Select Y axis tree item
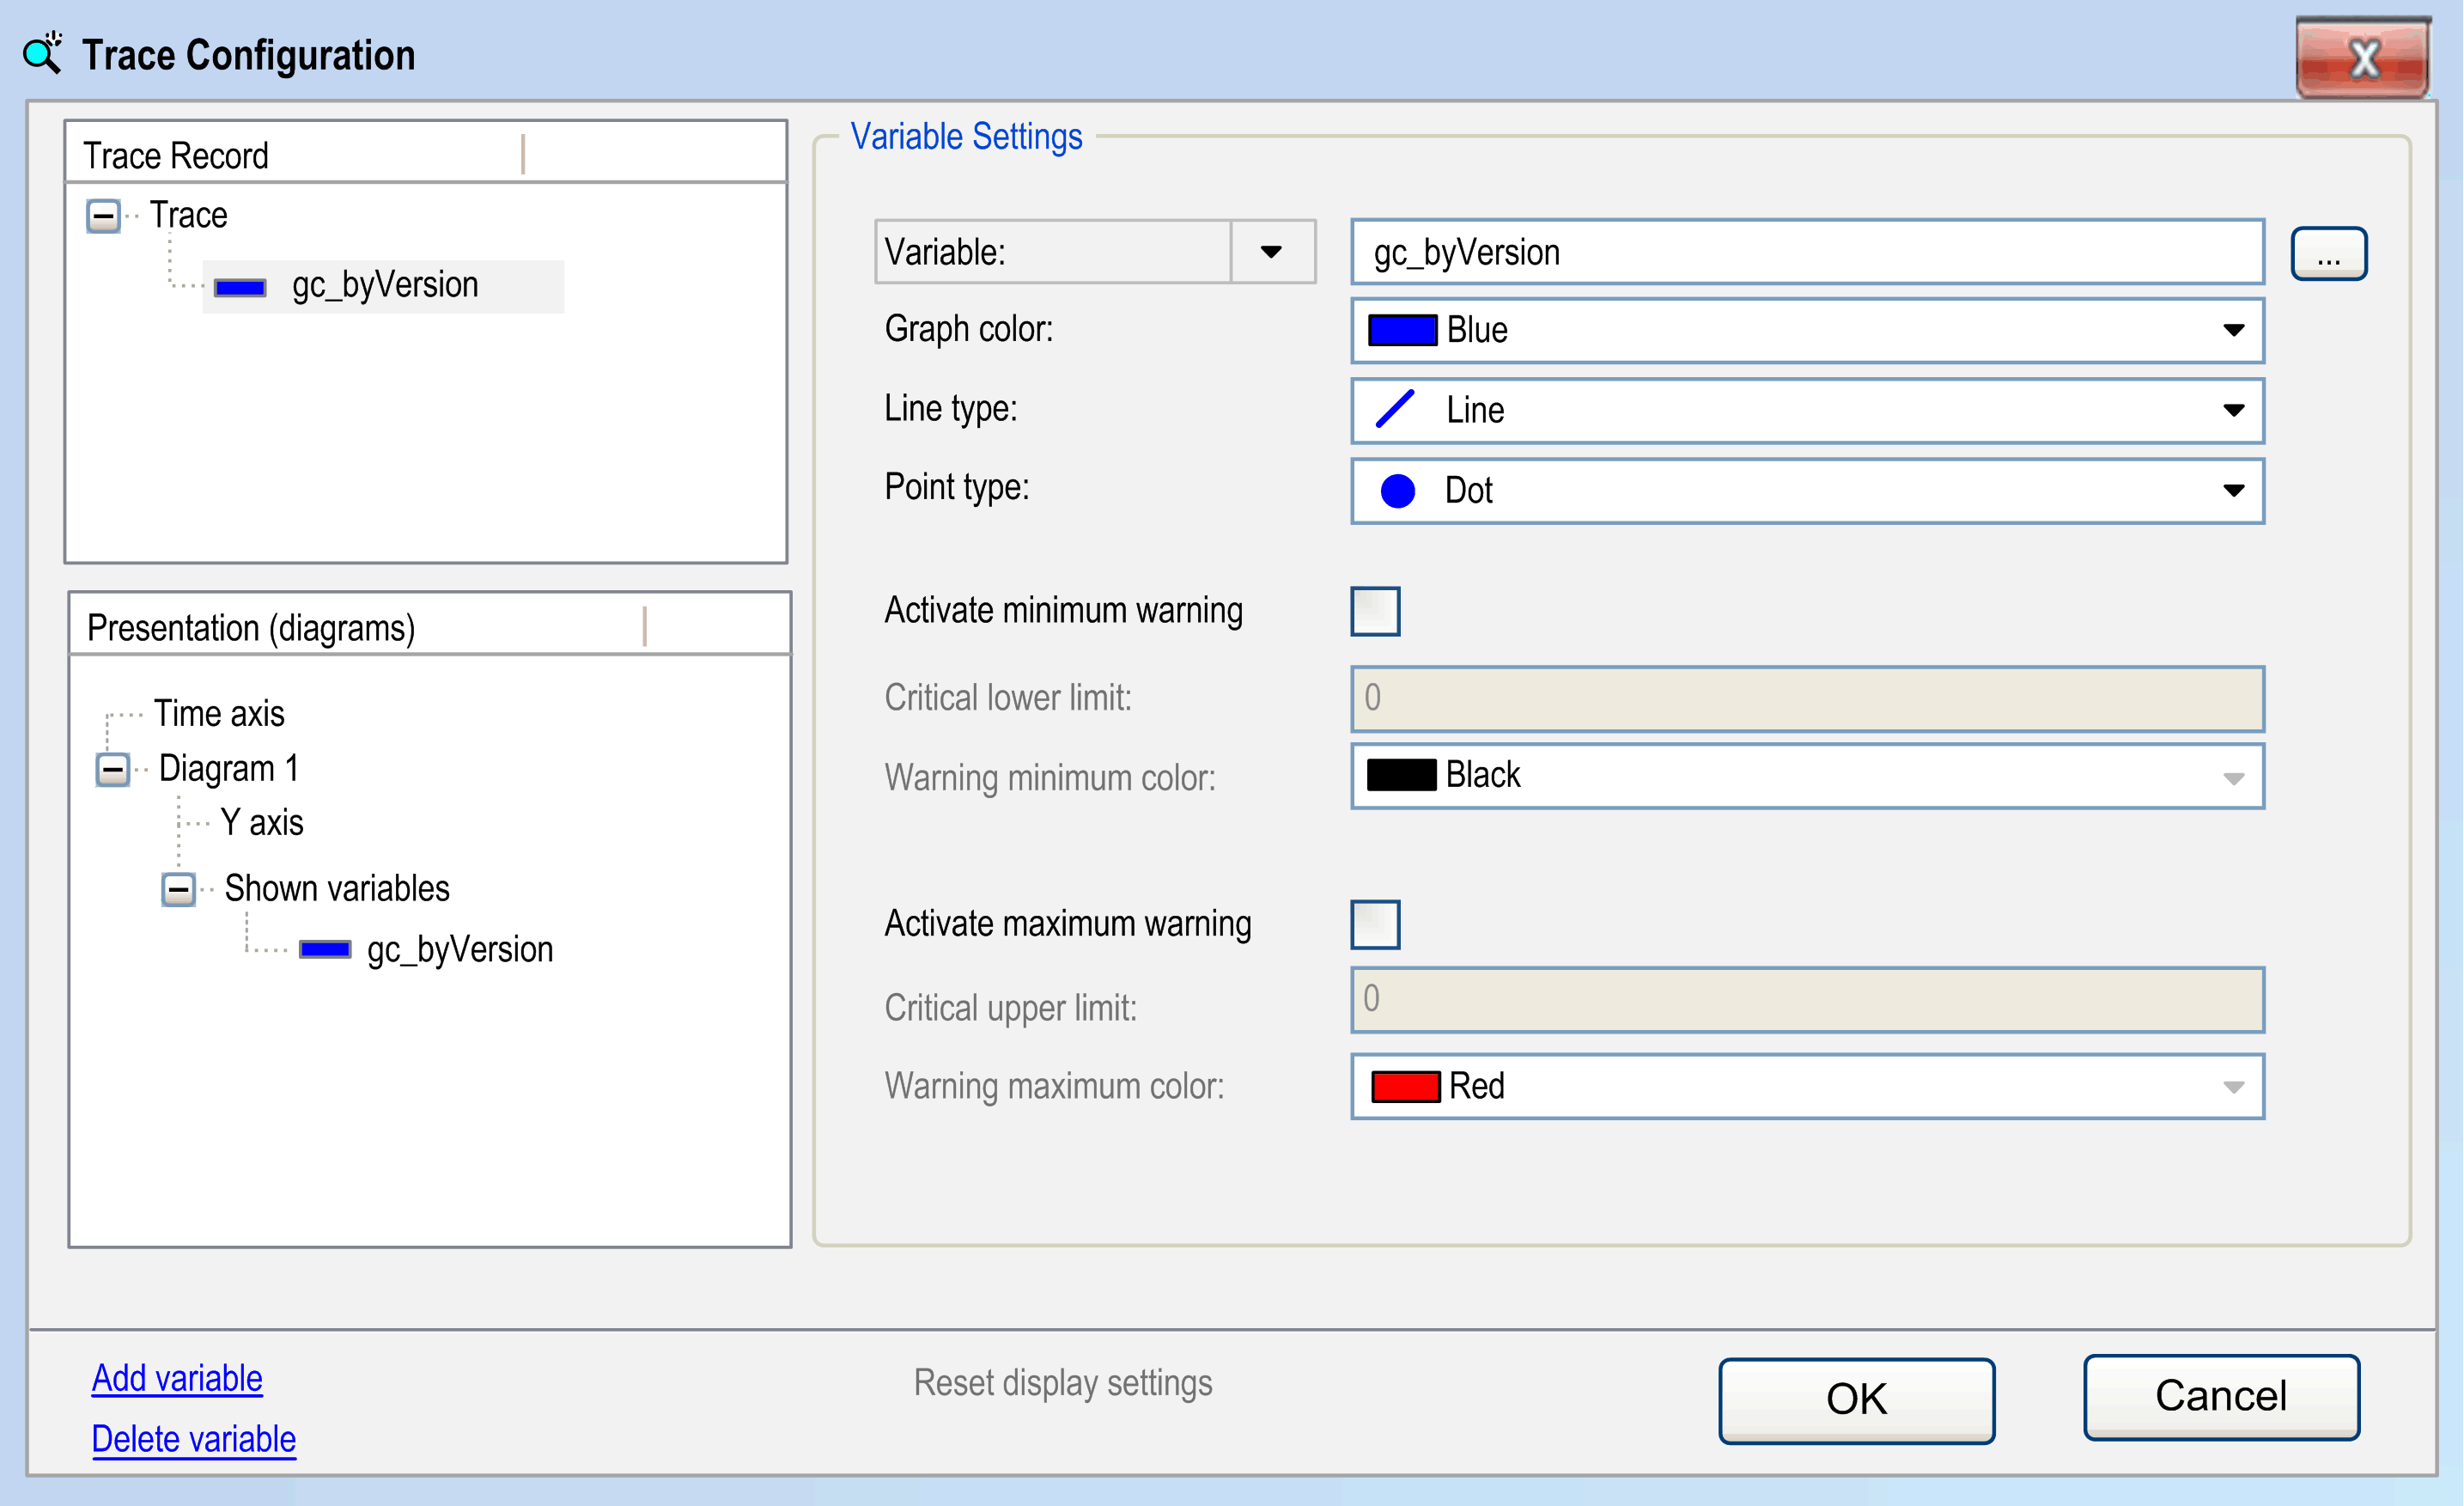This screenshot has width=2464, height=1506. point(261,823)
